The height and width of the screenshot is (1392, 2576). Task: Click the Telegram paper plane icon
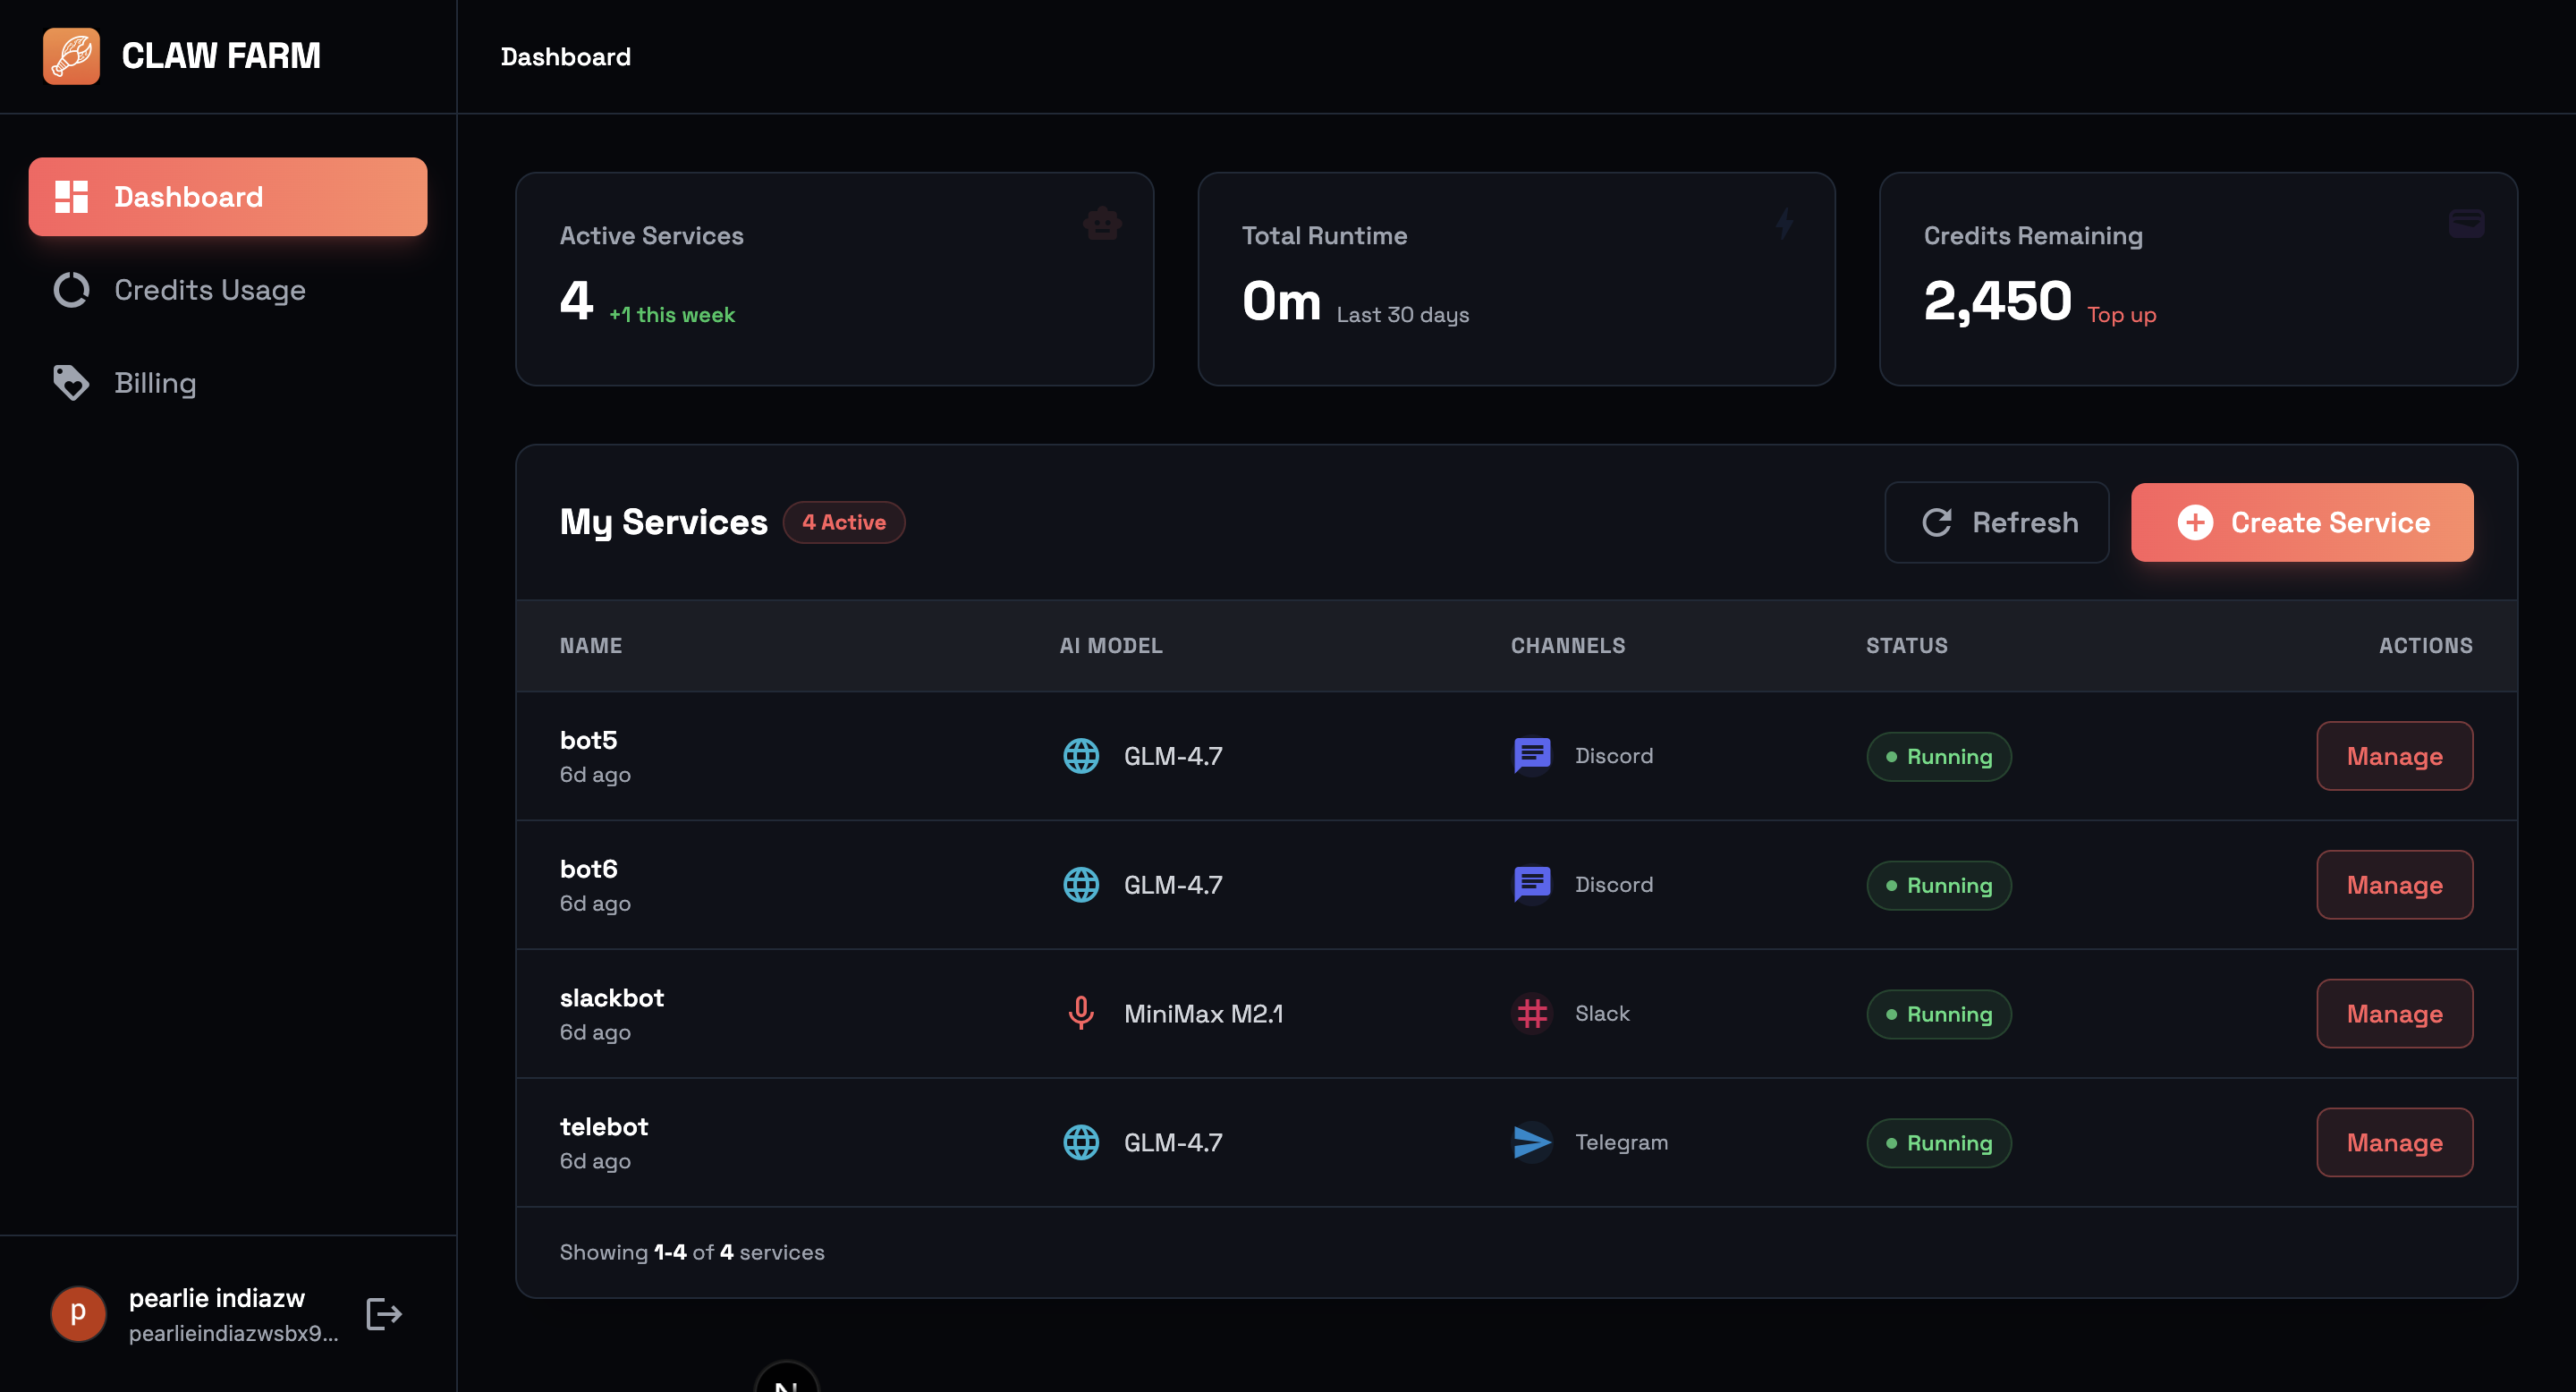[1532, 1142]
